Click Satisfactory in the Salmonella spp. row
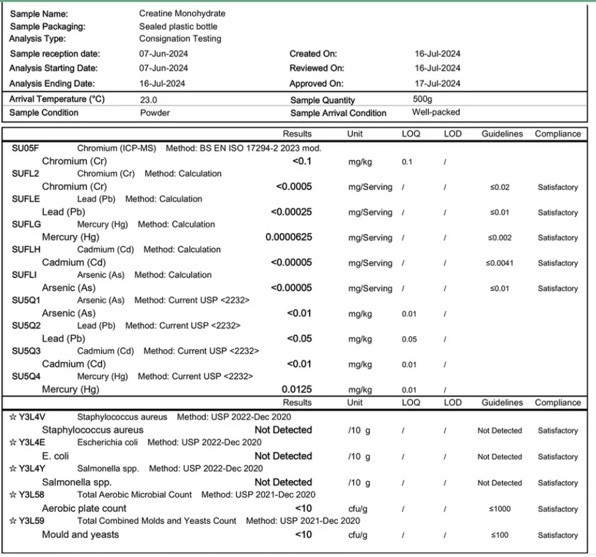Screen dimensions: 596x557 click(558, 483)
